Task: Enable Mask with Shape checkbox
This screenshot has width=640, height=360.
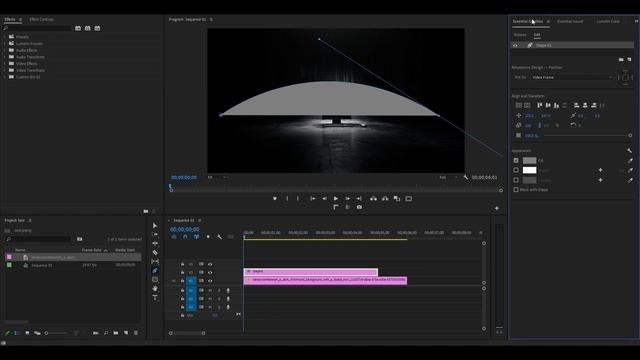Action: coord(516,189)
